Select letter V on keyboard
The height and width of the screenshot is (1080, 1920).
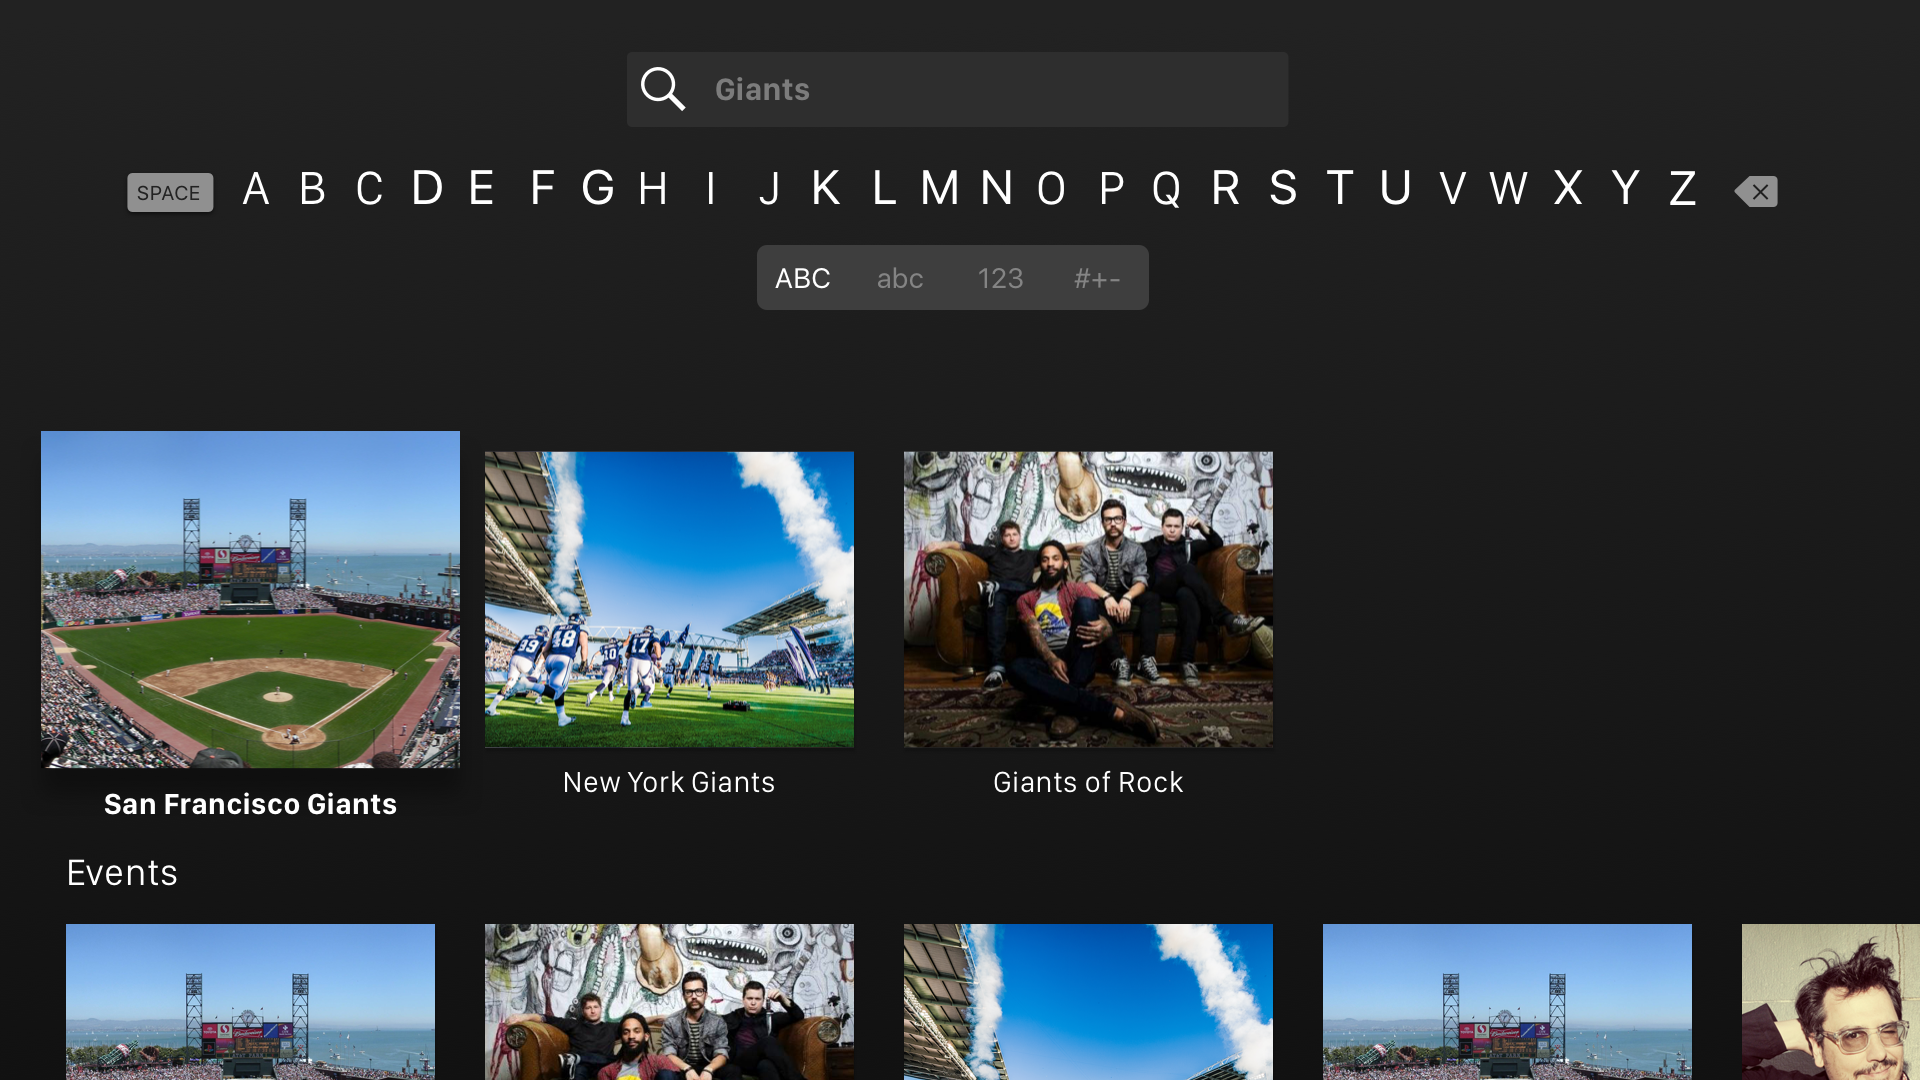1453,188
